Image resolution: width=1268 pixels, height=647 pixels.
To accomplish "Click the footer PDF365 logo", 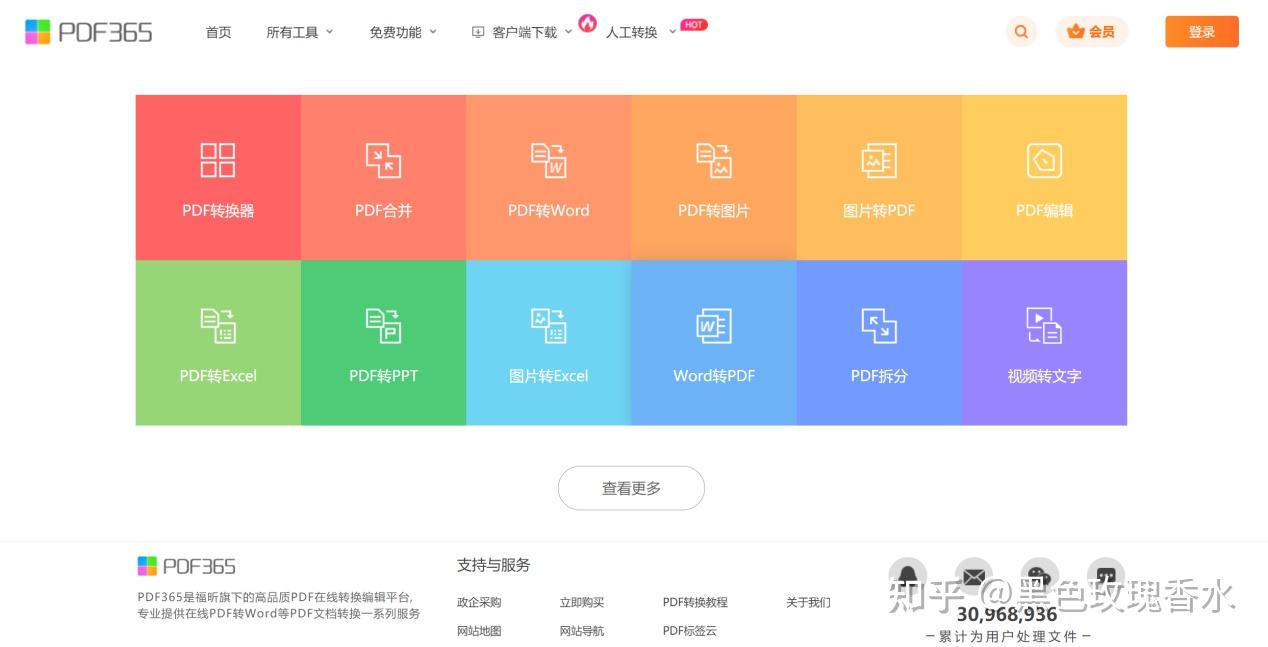I will coord(187,566).
